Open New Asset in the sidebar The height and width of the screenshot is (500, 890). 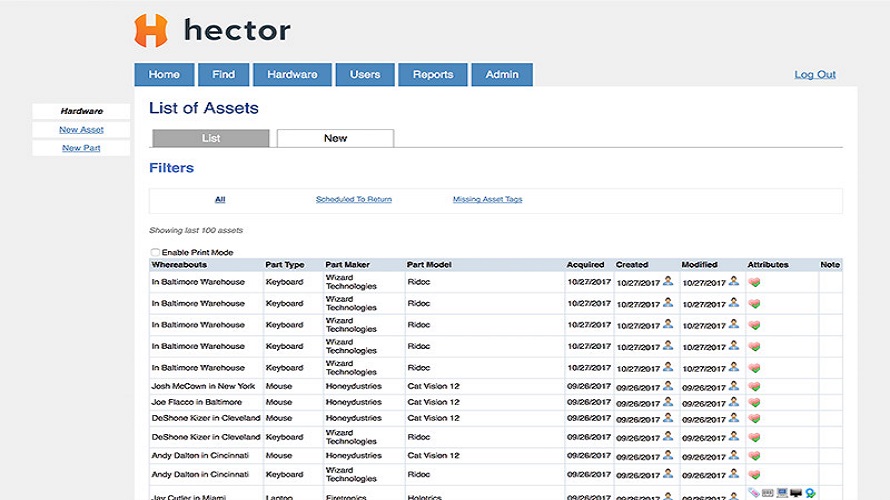(81, 130)
